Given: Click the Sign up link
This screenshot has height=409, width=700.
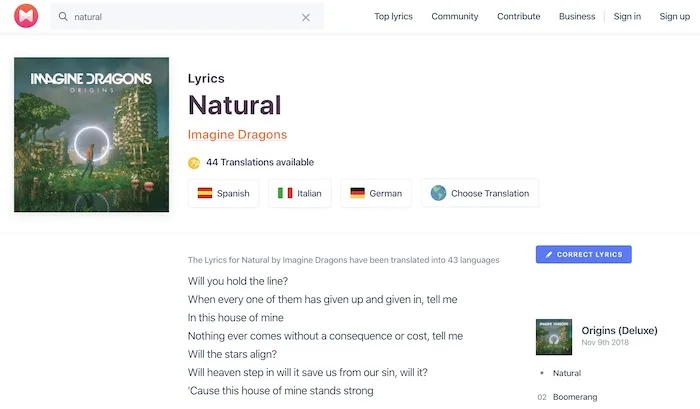Looking at the screenshot, I should 675,17.
